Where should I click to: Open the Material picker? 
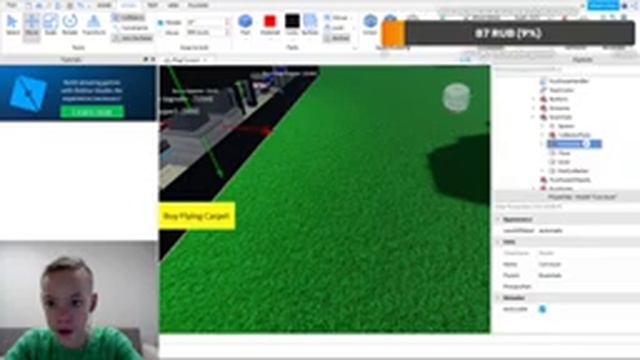point(270,24)
